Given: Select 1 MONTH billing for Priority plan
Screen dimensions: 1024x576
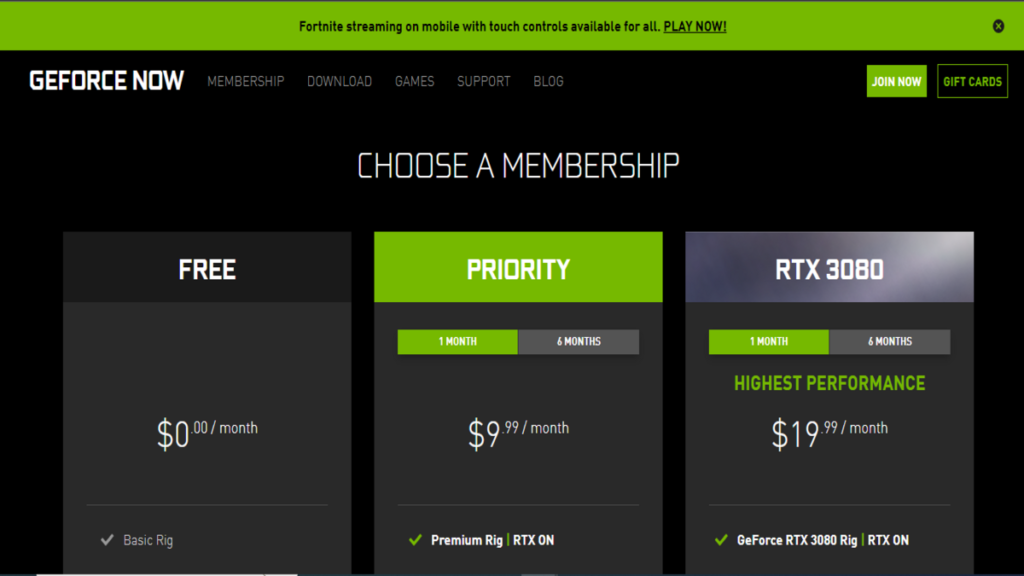Looking at the screenshot, I should coord(457,341).
